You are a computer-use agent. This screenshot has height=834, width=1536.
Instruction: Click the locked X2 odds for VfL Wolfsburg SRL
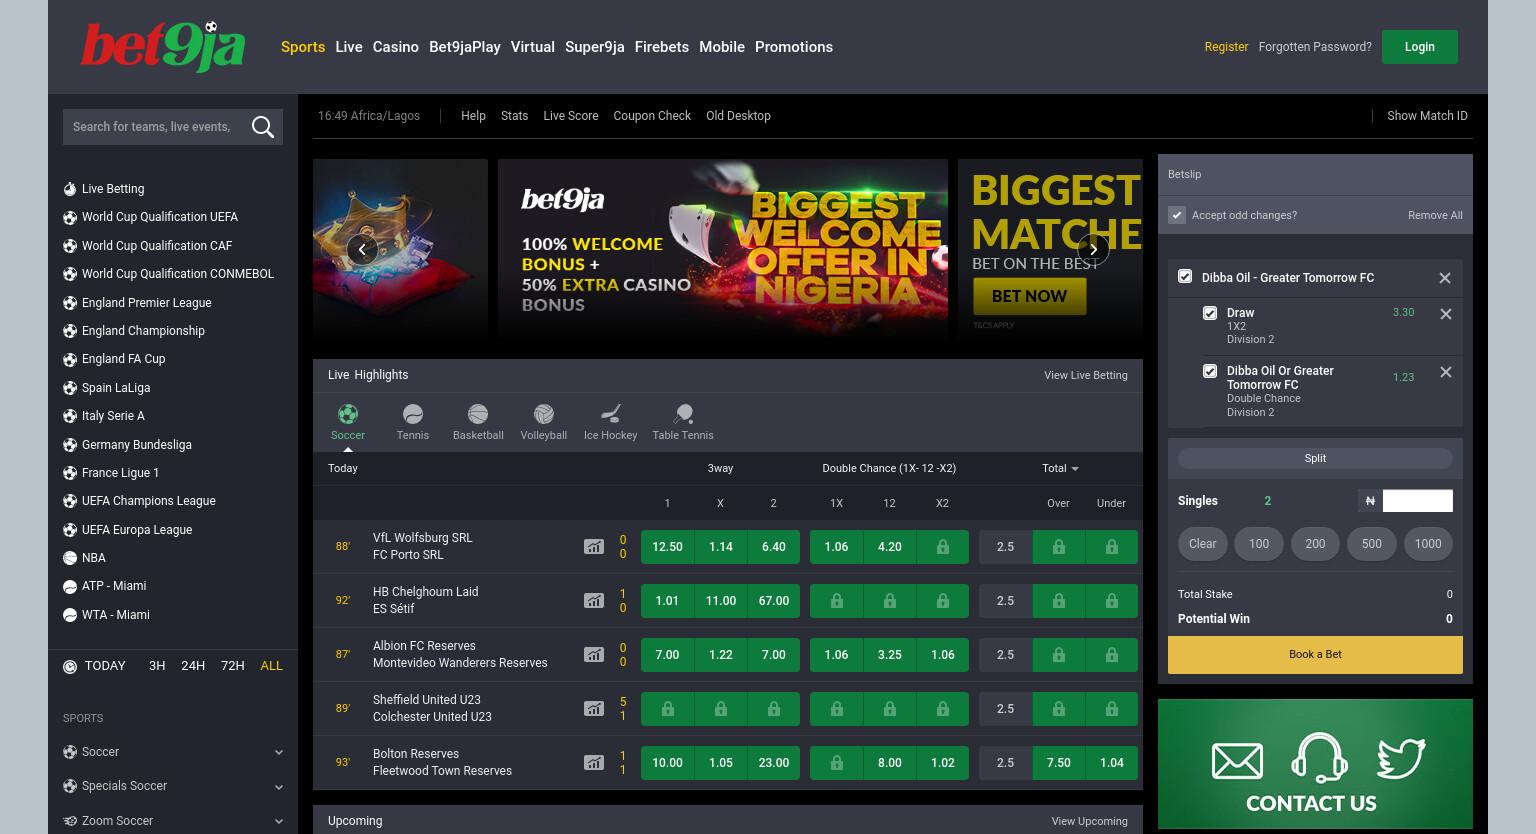[942, 547]
